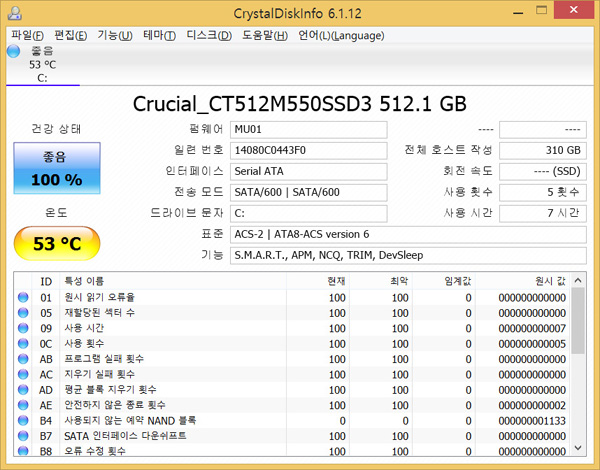The width and height of the screenshot is (600, 470).
Task: Click the interface field Serial ATA
Action: pos(308,171)
